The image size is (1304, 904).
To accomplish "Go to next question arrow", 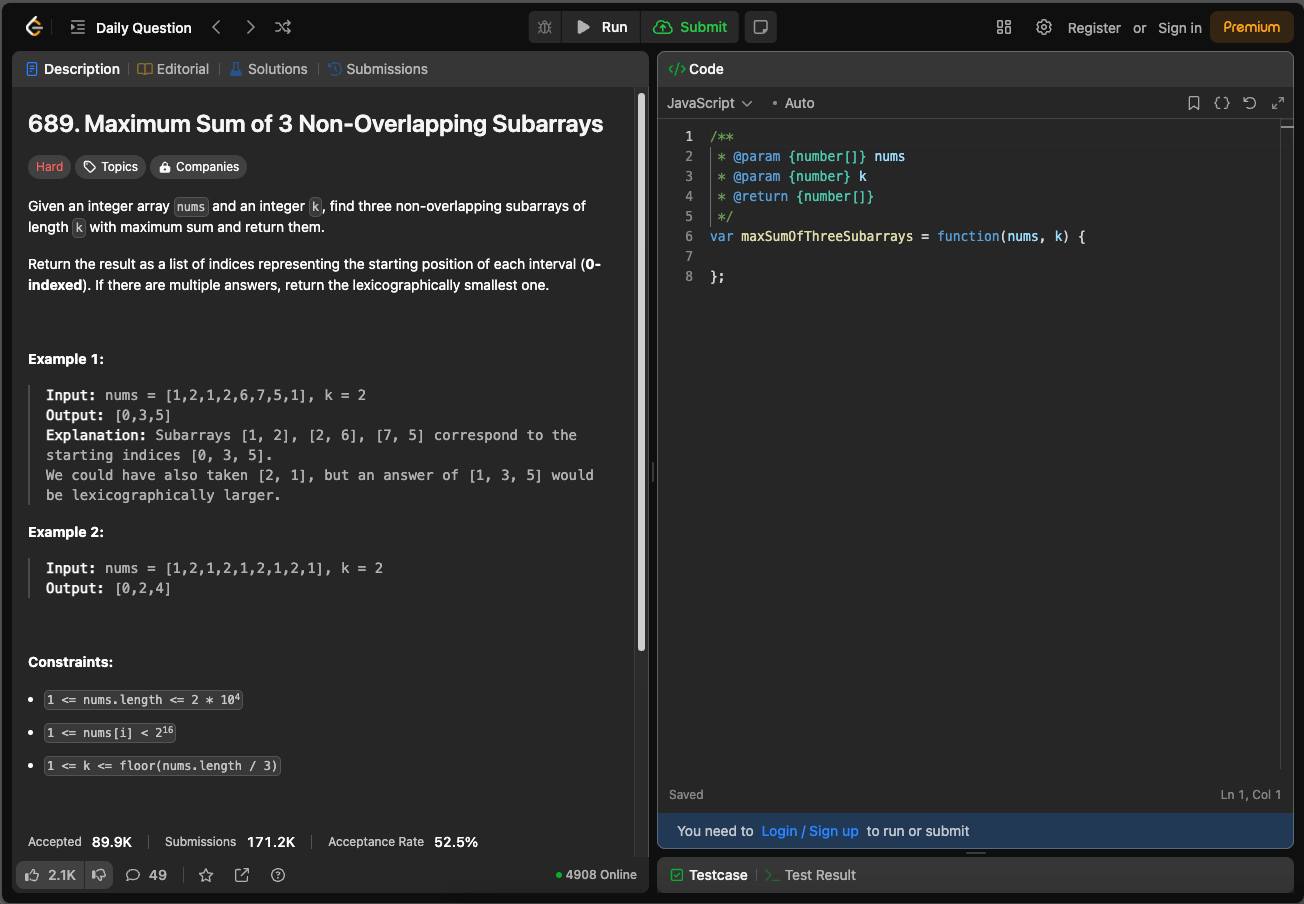I will click(250, 27).
